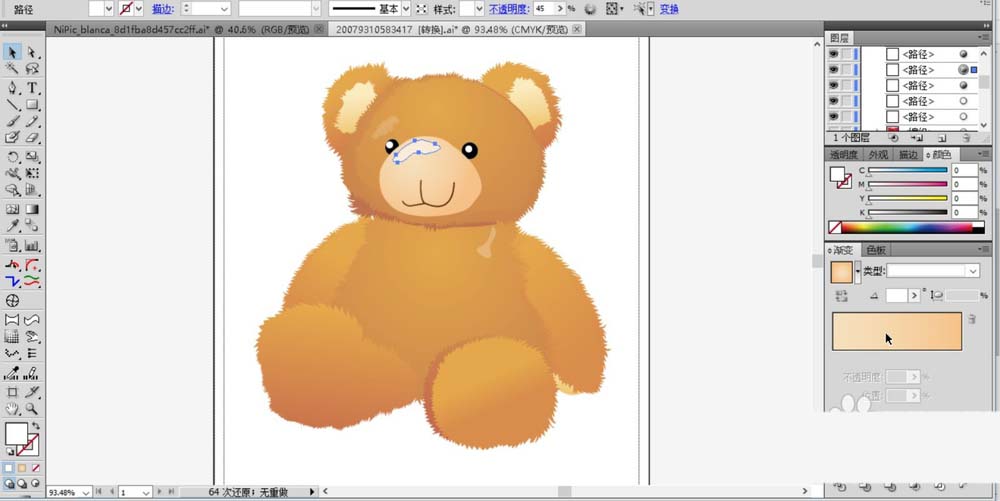Toggle lock box of first 路径 row
This screenshot has height=501, width=1000.
(x=846, y=54)
